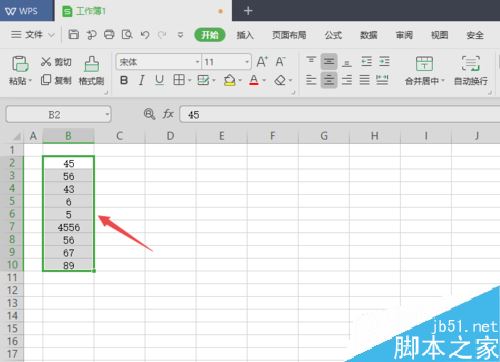Center text horizontally
This screenshot has width=500, height=362.
[x=329, y=80]
